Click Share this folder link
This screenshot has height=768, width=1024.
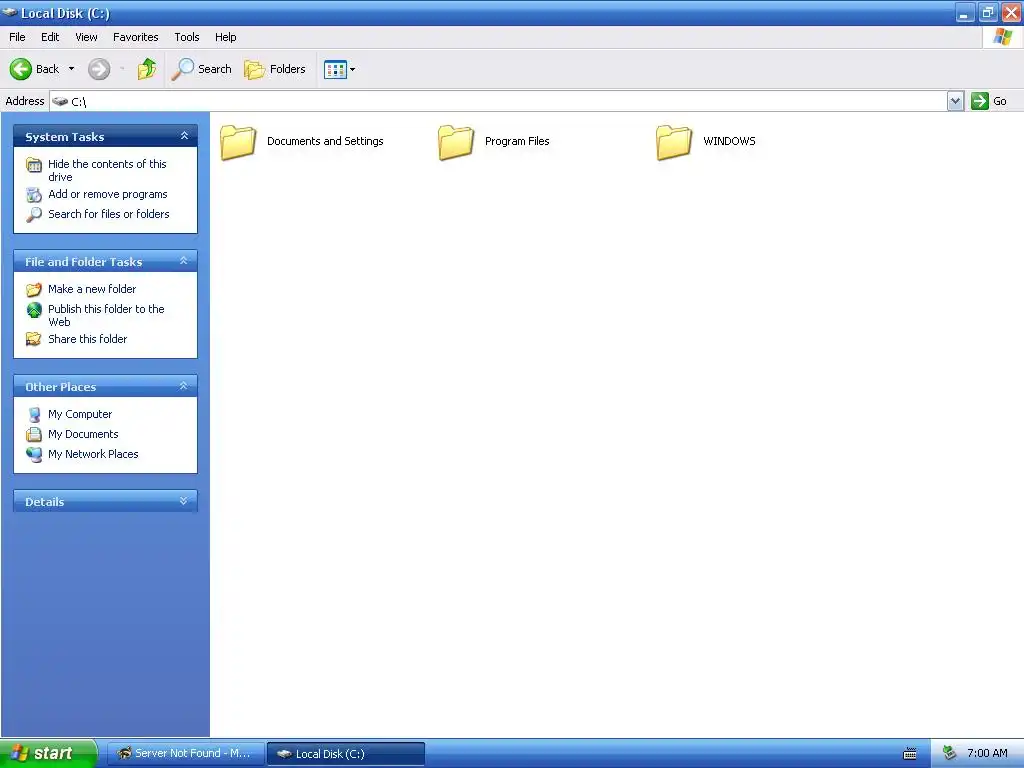click(x=88, y=339)
